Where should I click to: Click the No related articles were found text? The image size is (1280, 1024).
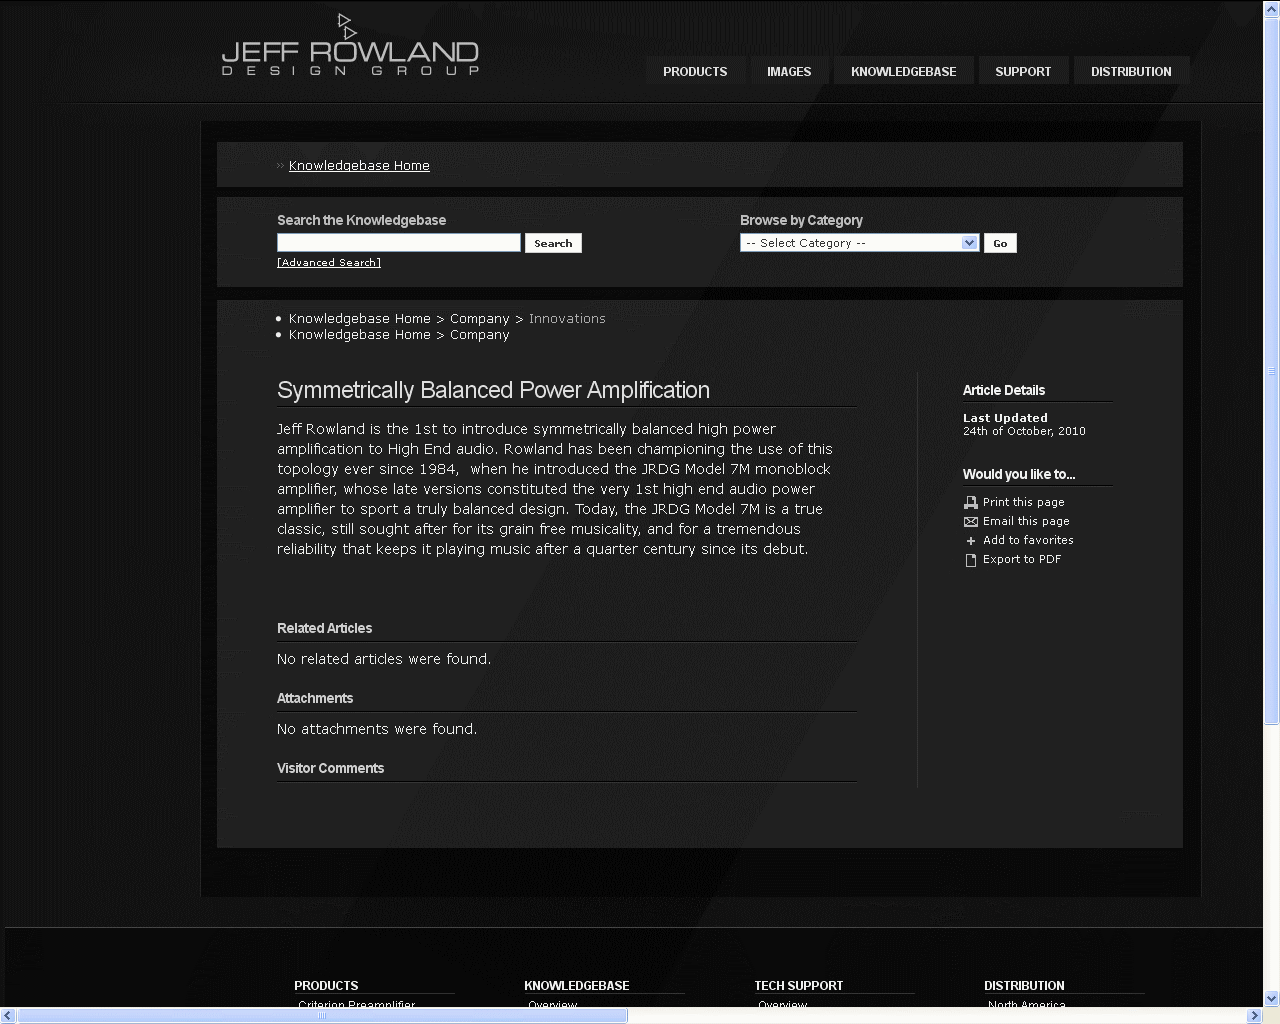[384, 659]
